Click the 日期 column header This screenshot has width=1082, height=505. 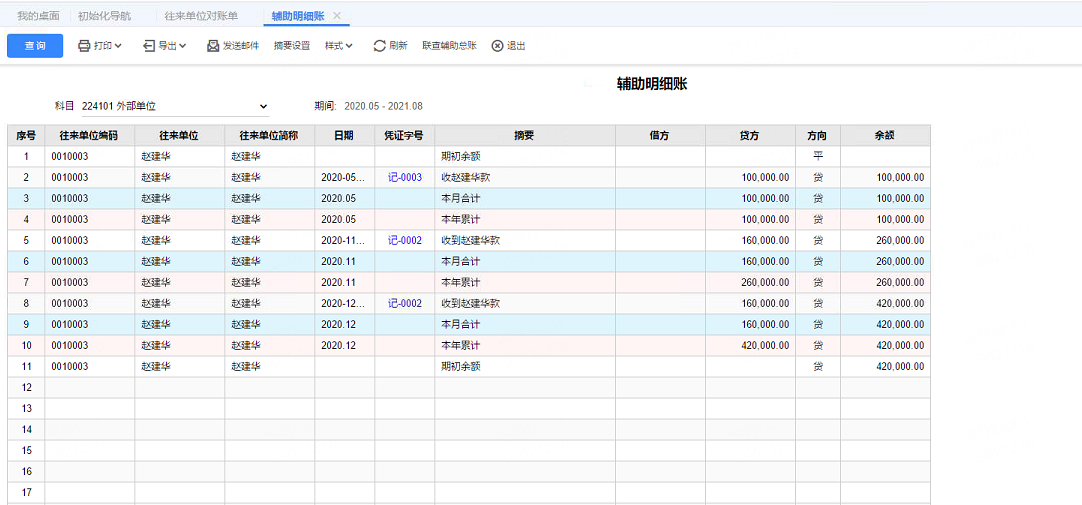coord(344,136)
